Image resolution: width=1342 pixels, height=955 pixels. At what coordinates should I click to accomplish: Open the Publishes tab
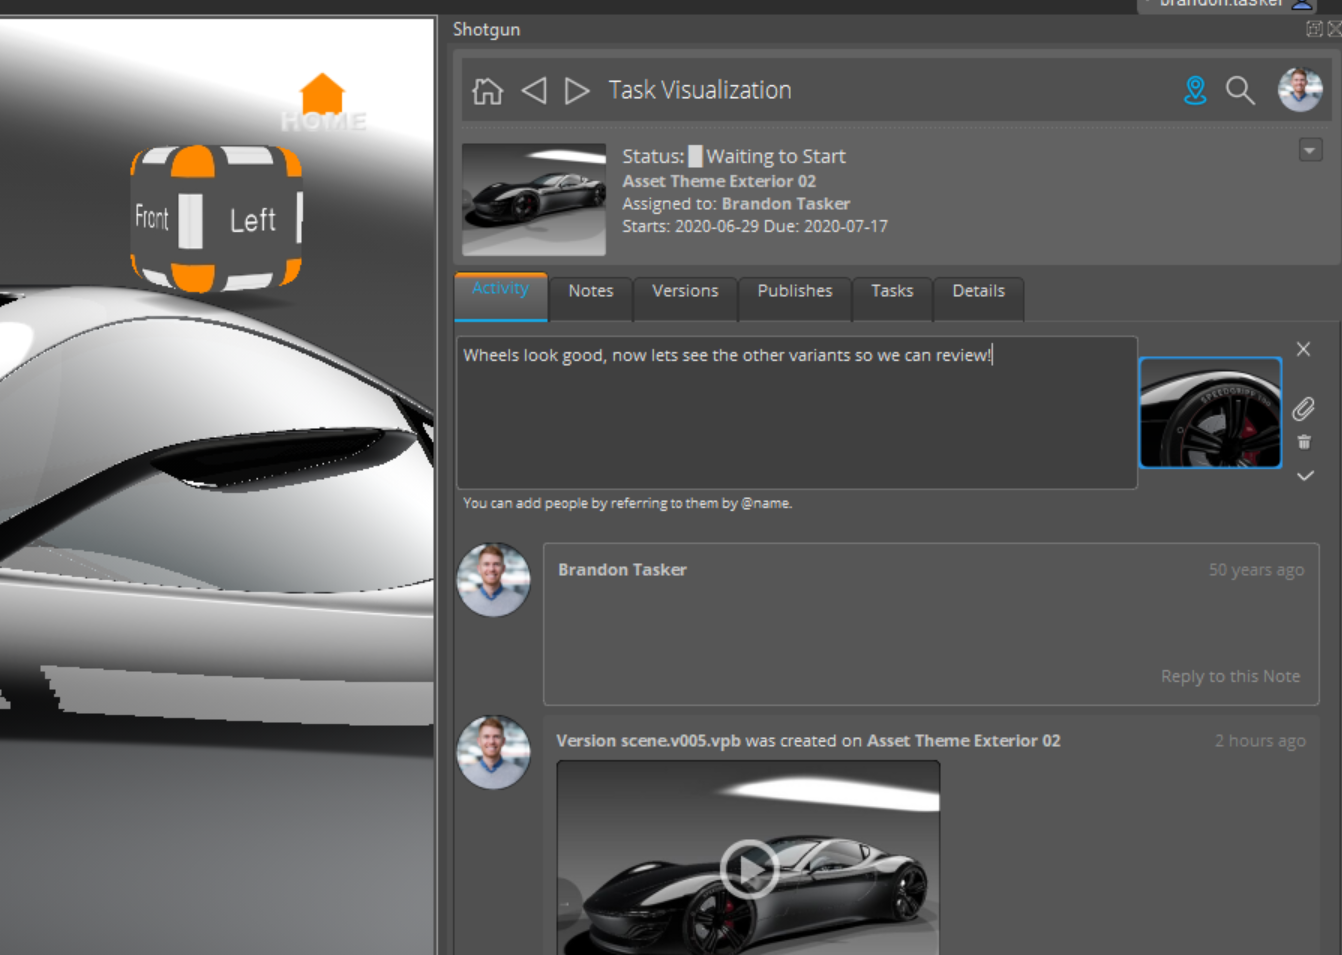click(x=794, y=290)
